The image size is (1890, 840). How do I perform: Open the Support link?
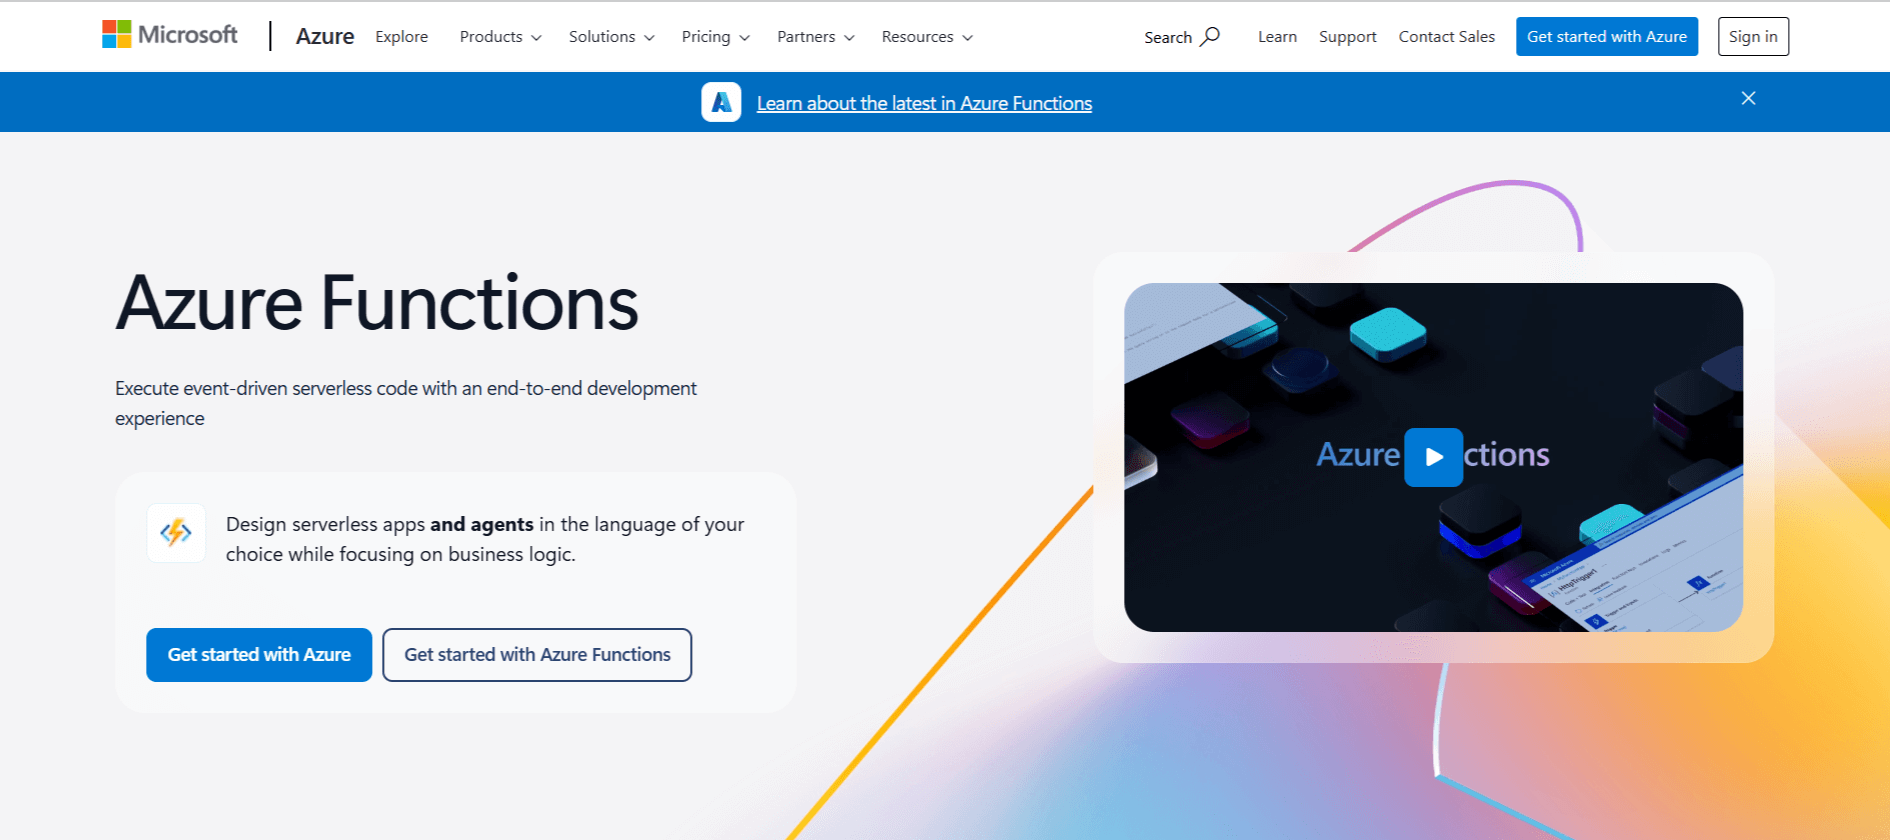(x=1347, y=36)
